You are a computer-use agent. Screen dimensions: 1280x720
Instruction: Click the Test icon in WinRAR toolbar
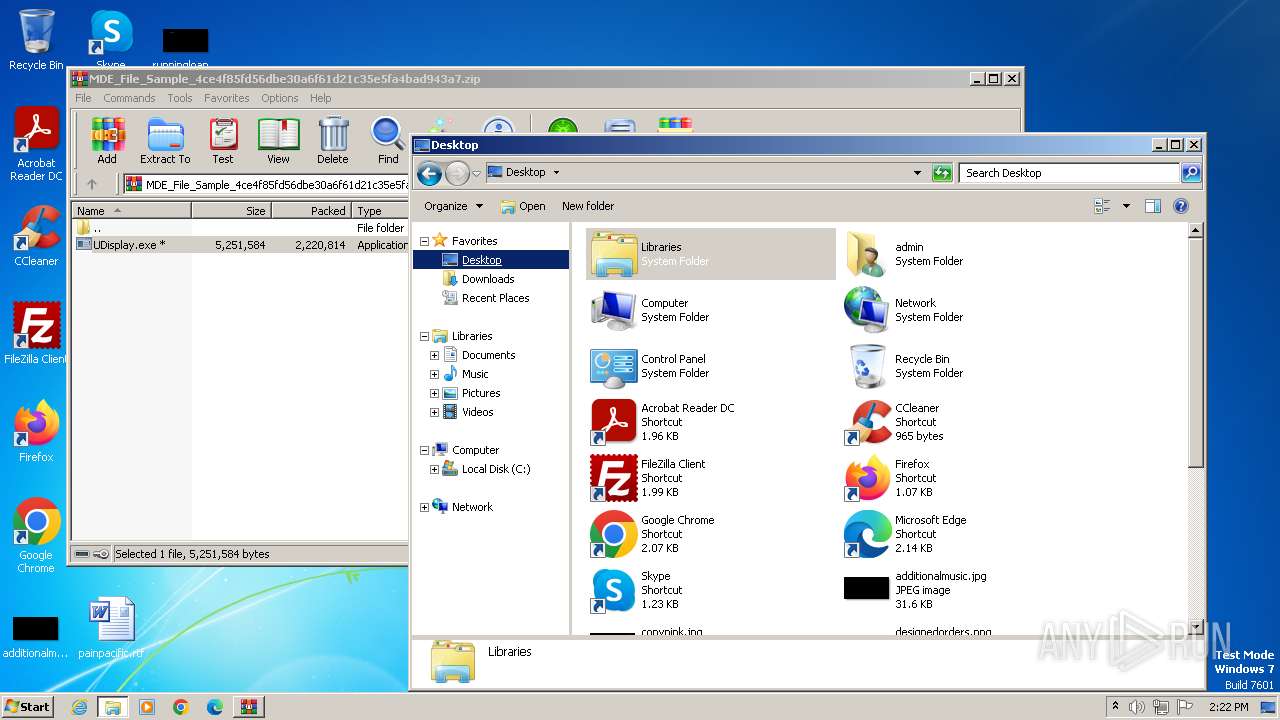[x=223, y=140]
